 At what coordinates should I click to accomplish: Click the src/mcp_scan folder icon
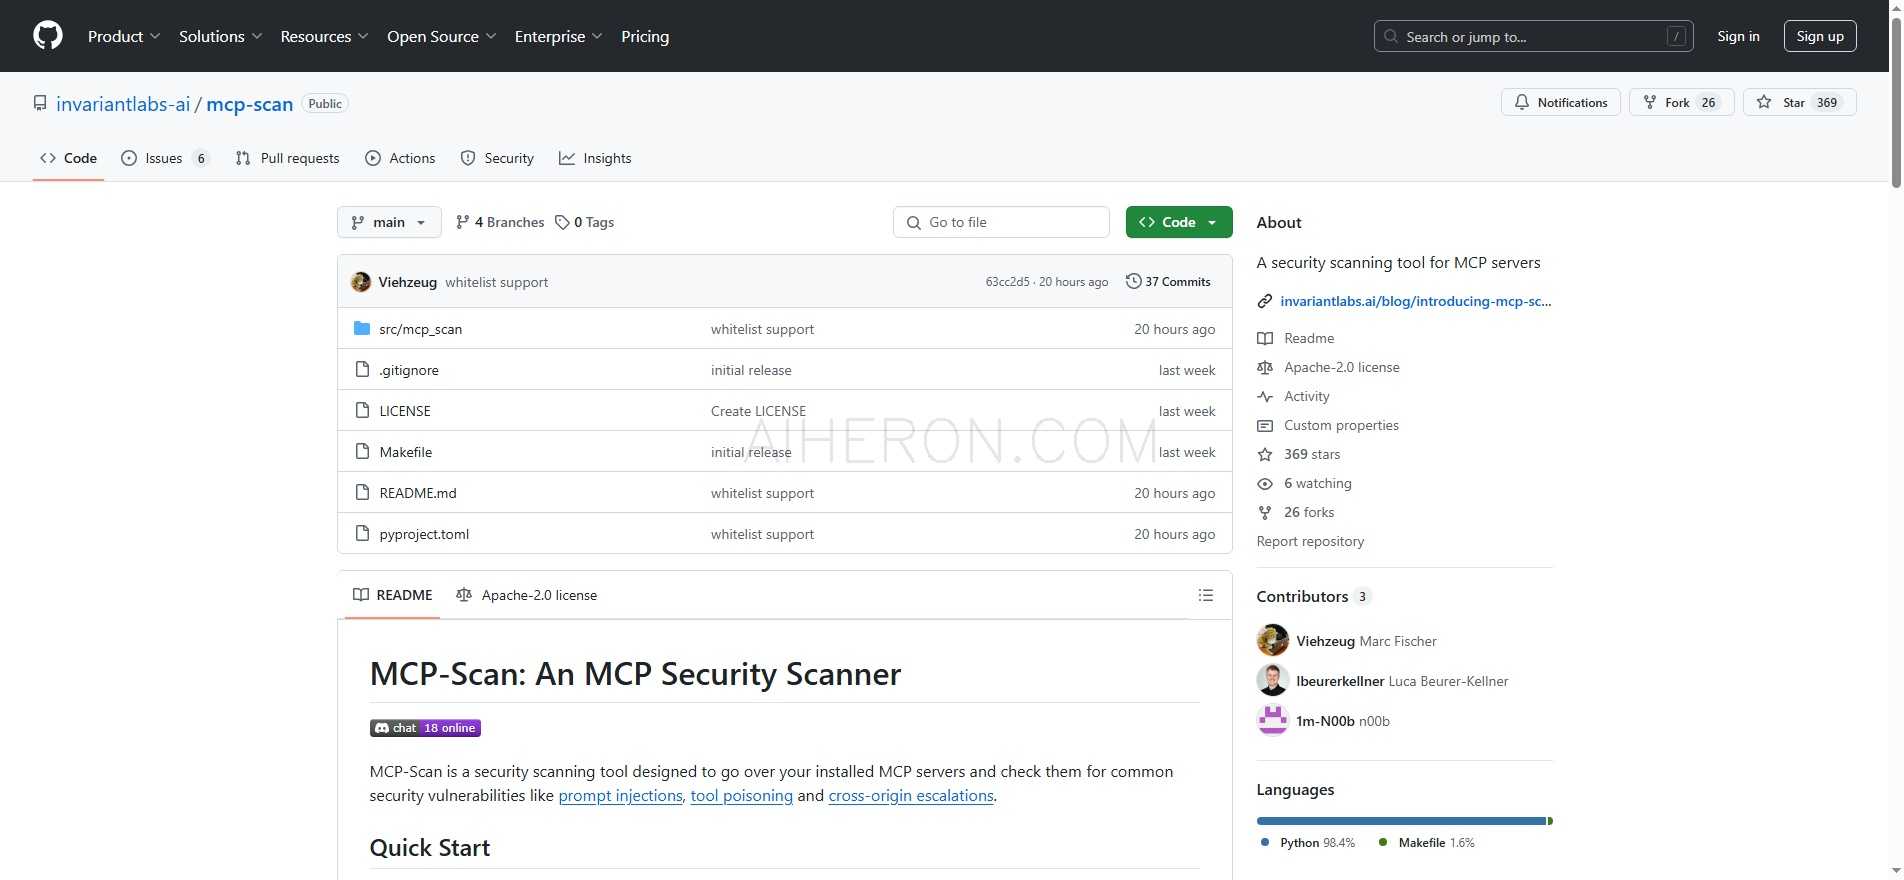[362, 329]
